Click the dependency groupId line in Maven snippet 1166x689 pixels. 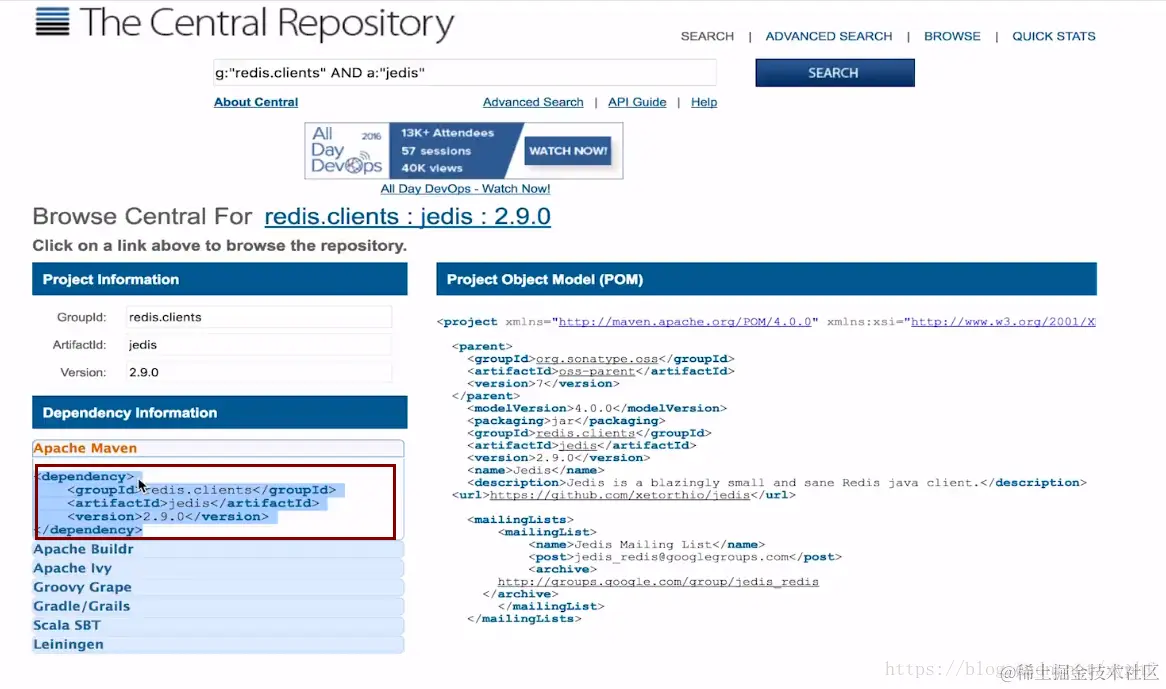point(202,490)
